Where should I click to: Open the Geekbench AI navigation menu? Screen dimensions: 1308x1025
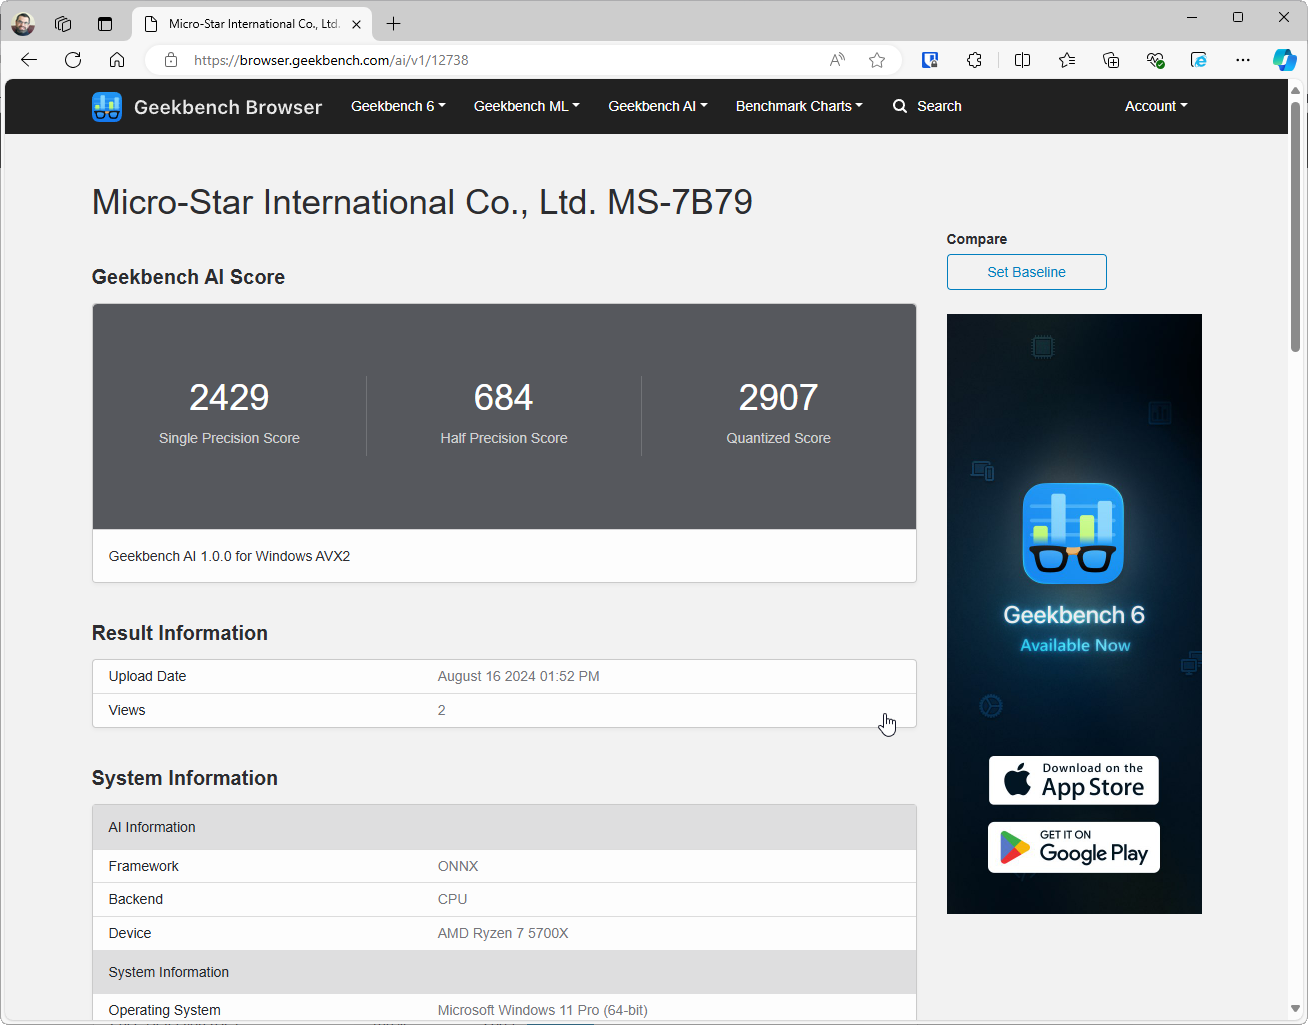coord(657,106)
